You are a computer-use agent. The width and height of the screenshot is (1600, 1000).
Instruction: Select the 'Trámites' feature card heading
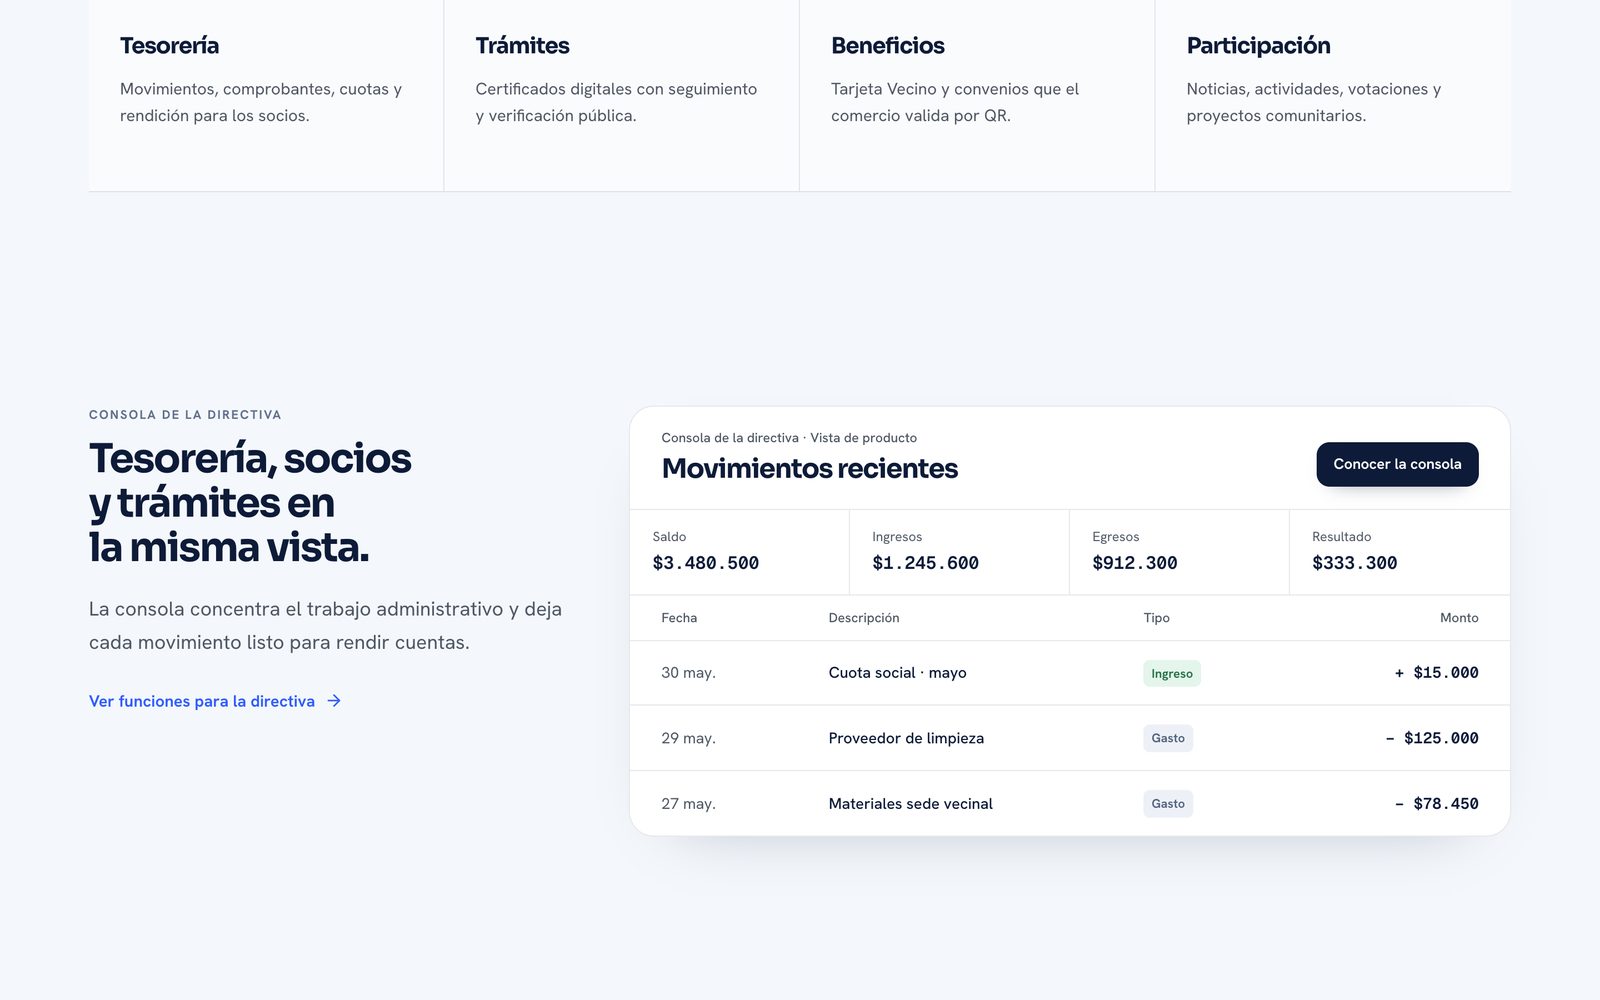click(x=522, y=46)
